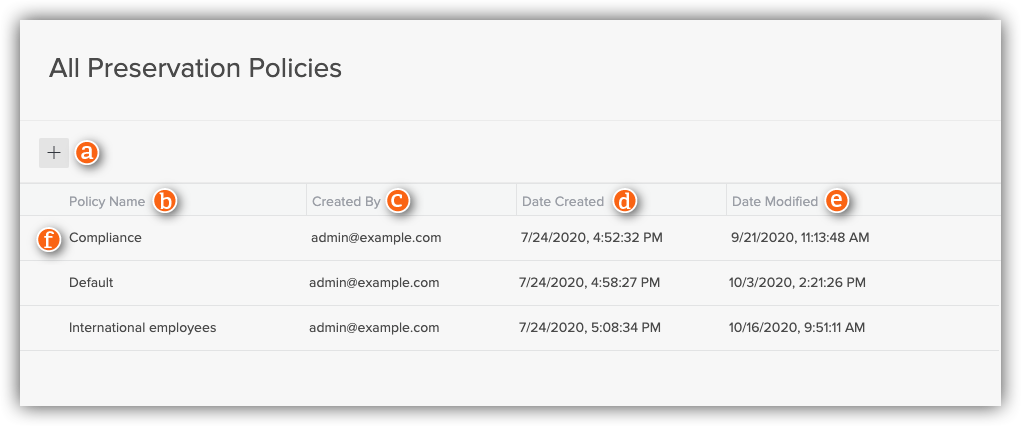Sort by Policy Name column header
This screenshot has height=426, width=1021.
(107, 201)
